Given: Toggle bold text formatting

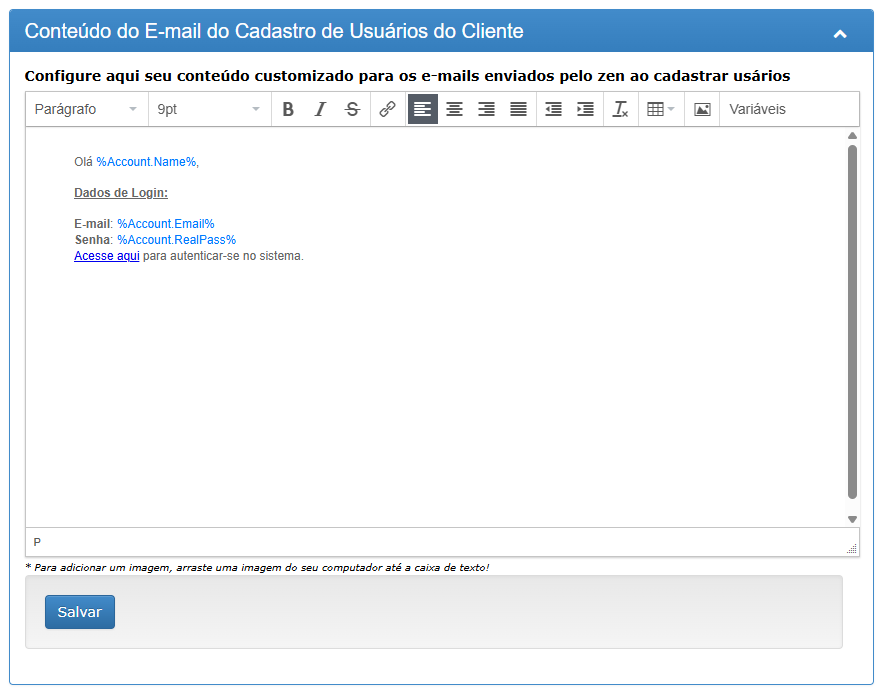Looking at the screenshot, I should pyautogui.click(x=288, y=109).
